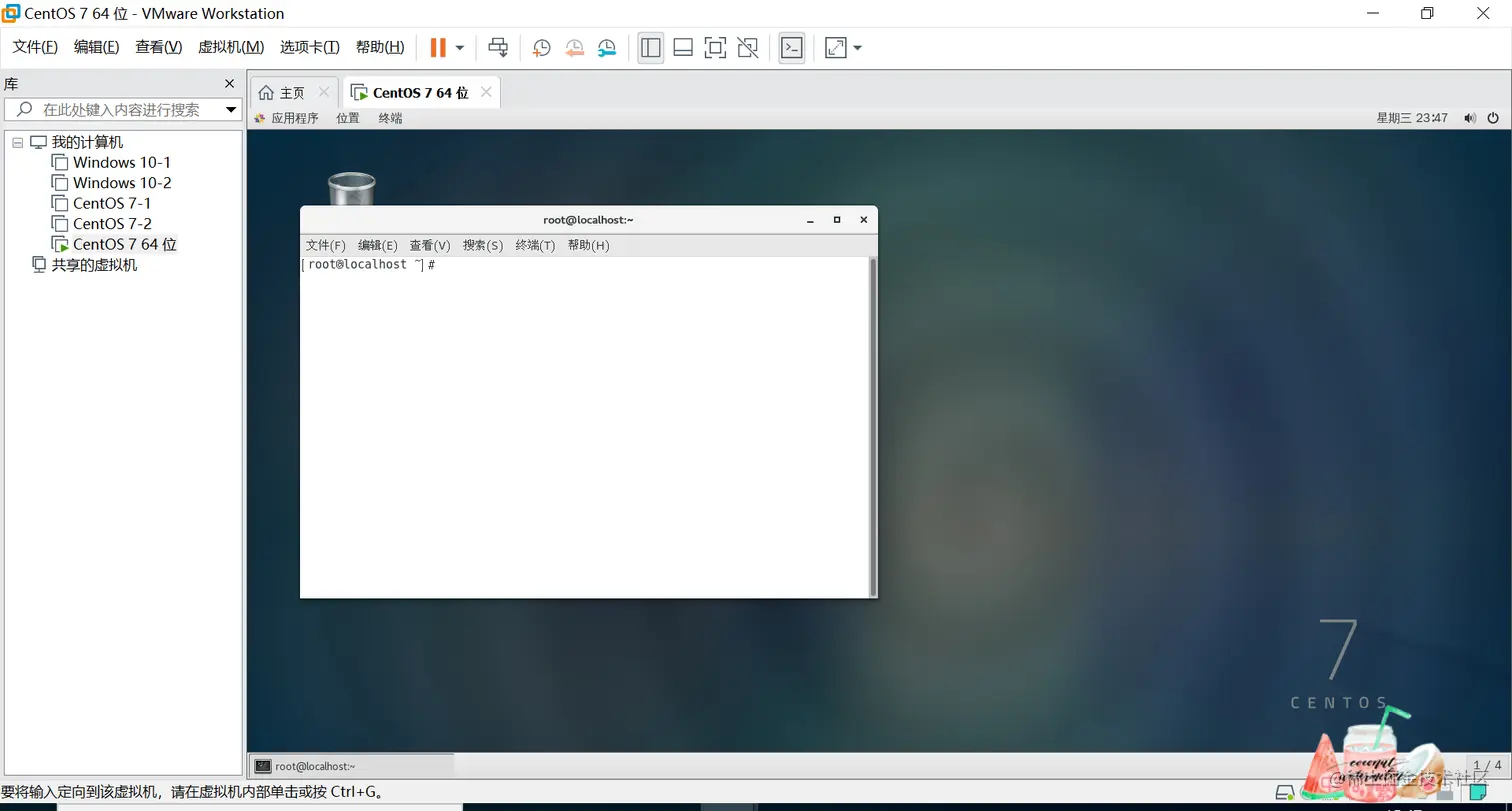Open the terminal 终端(T) menu
The height and width of the screenshot is (811, 1512).
[535, 245]
